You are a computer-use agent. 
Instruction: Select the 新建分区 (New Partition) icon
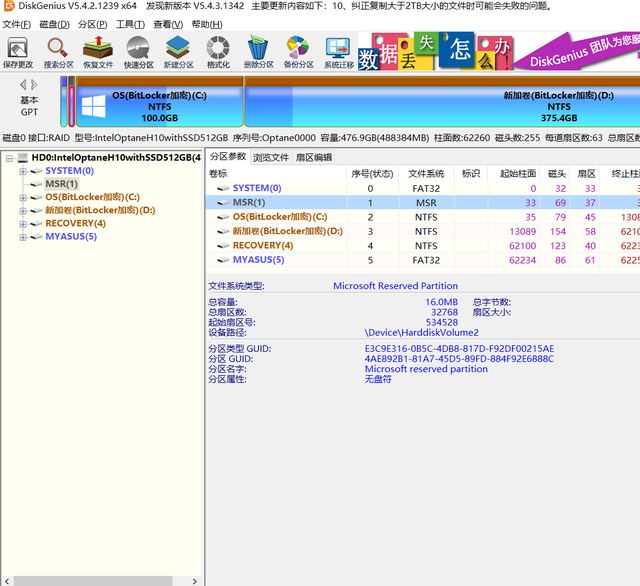pyautogui.click(x=178, y=51)
